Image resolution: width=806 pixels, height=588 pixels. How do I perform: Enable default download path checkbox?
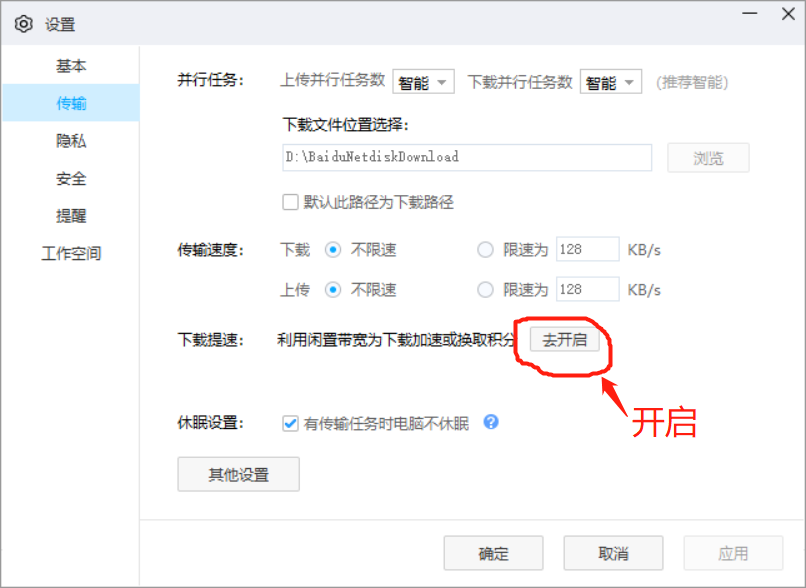click(x=291, y=202)
